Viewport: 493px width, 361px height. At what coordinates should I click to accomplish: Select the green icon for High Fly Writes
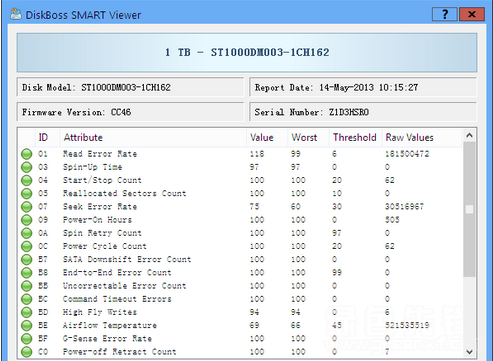coord(27,312)
